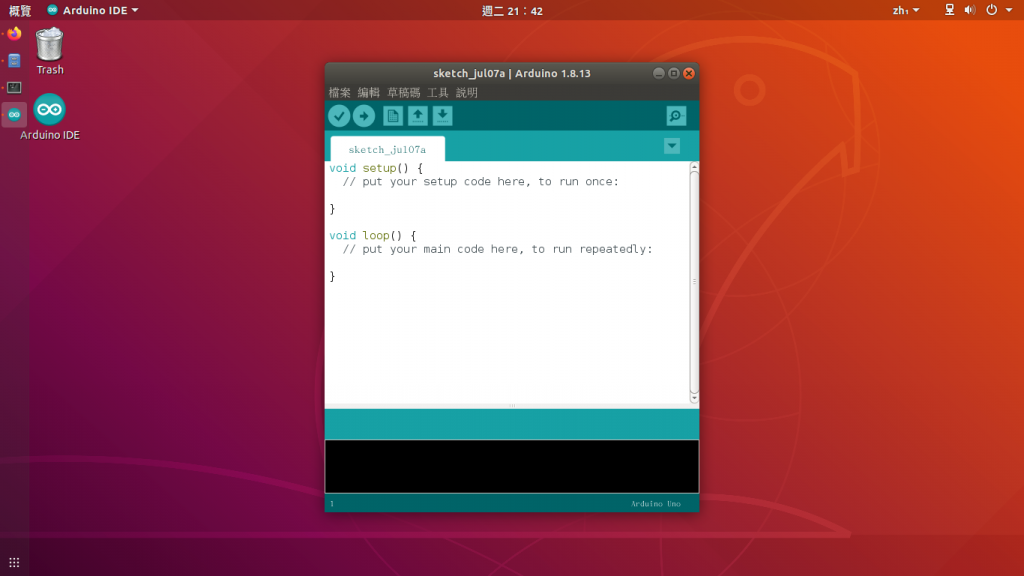Open the 說明 menu
1024x576 pixels.
coord(467,93)
